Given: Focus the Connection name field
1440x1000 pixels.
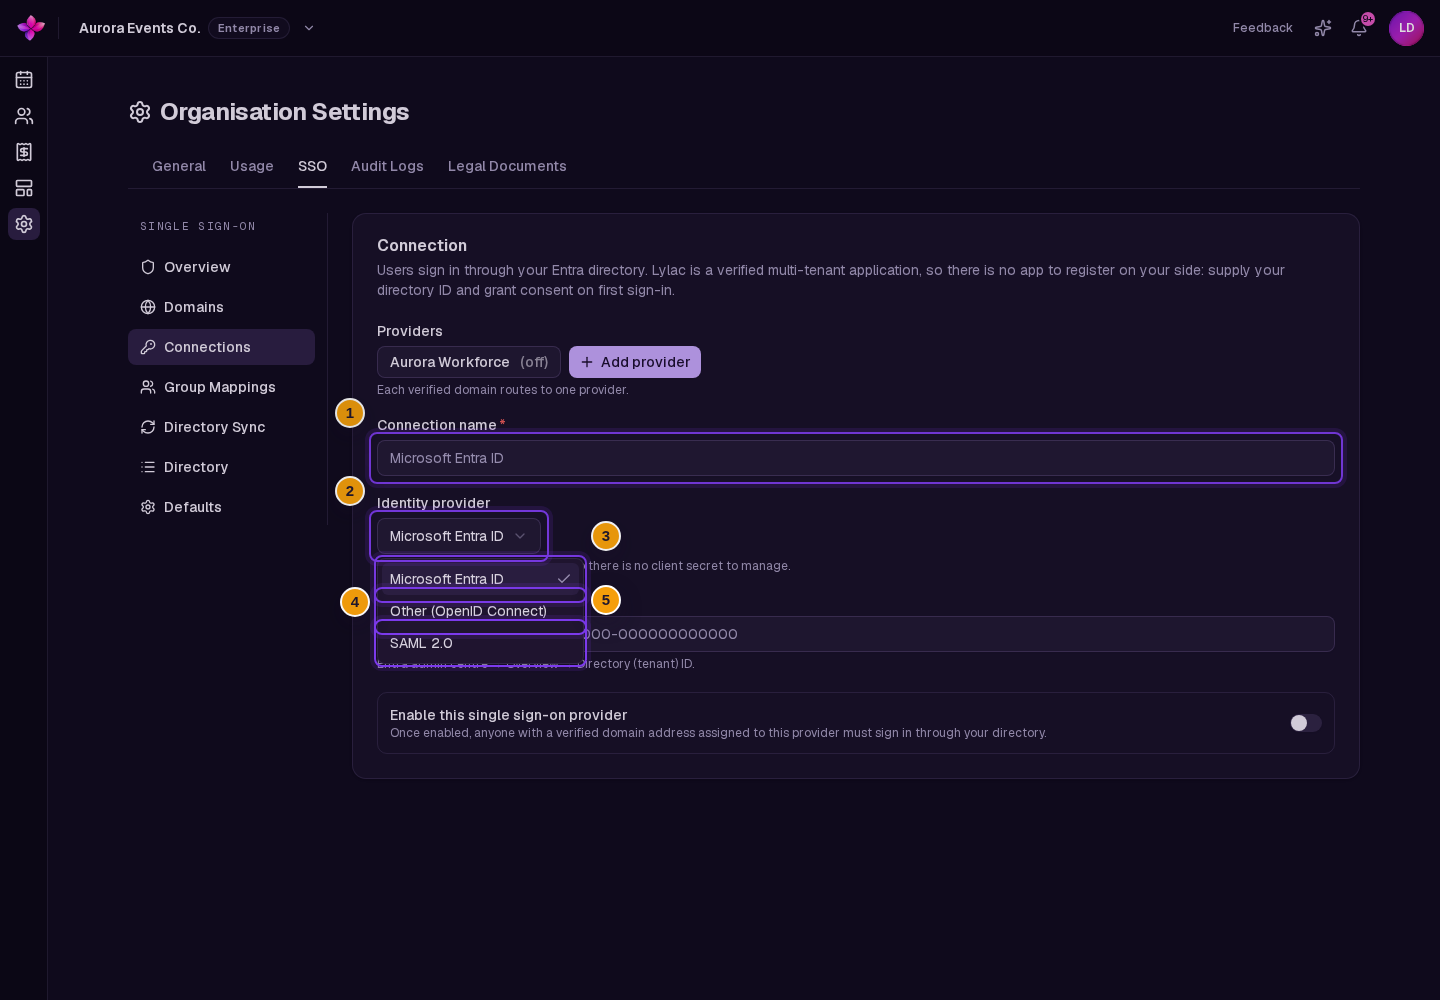Looking at the screenshot, I should tap(856, 458).
